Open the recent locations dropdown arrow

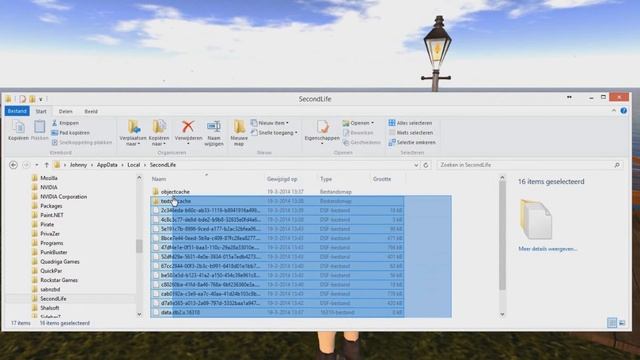pos(37,165)
